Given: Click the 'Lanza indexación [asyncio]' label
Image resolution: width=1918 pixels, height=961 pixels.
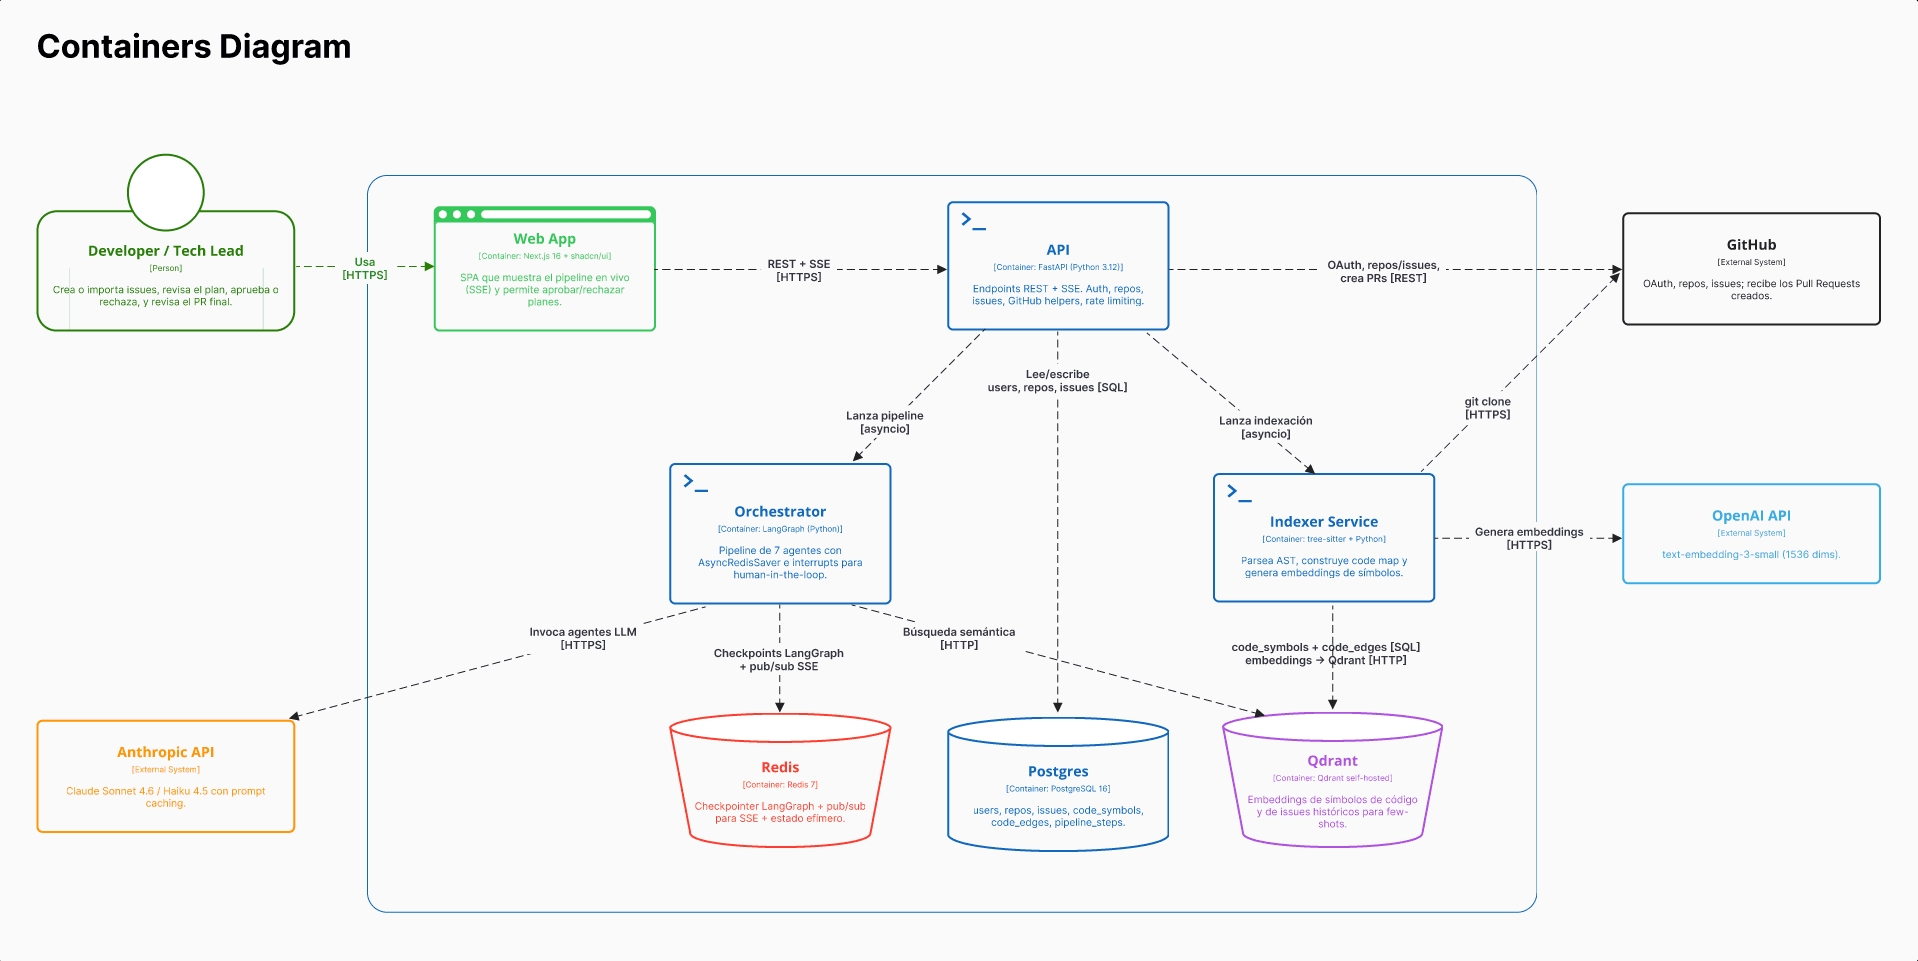Looking at the screenshot, I should pyautogui.click(x=1266, y=427).
